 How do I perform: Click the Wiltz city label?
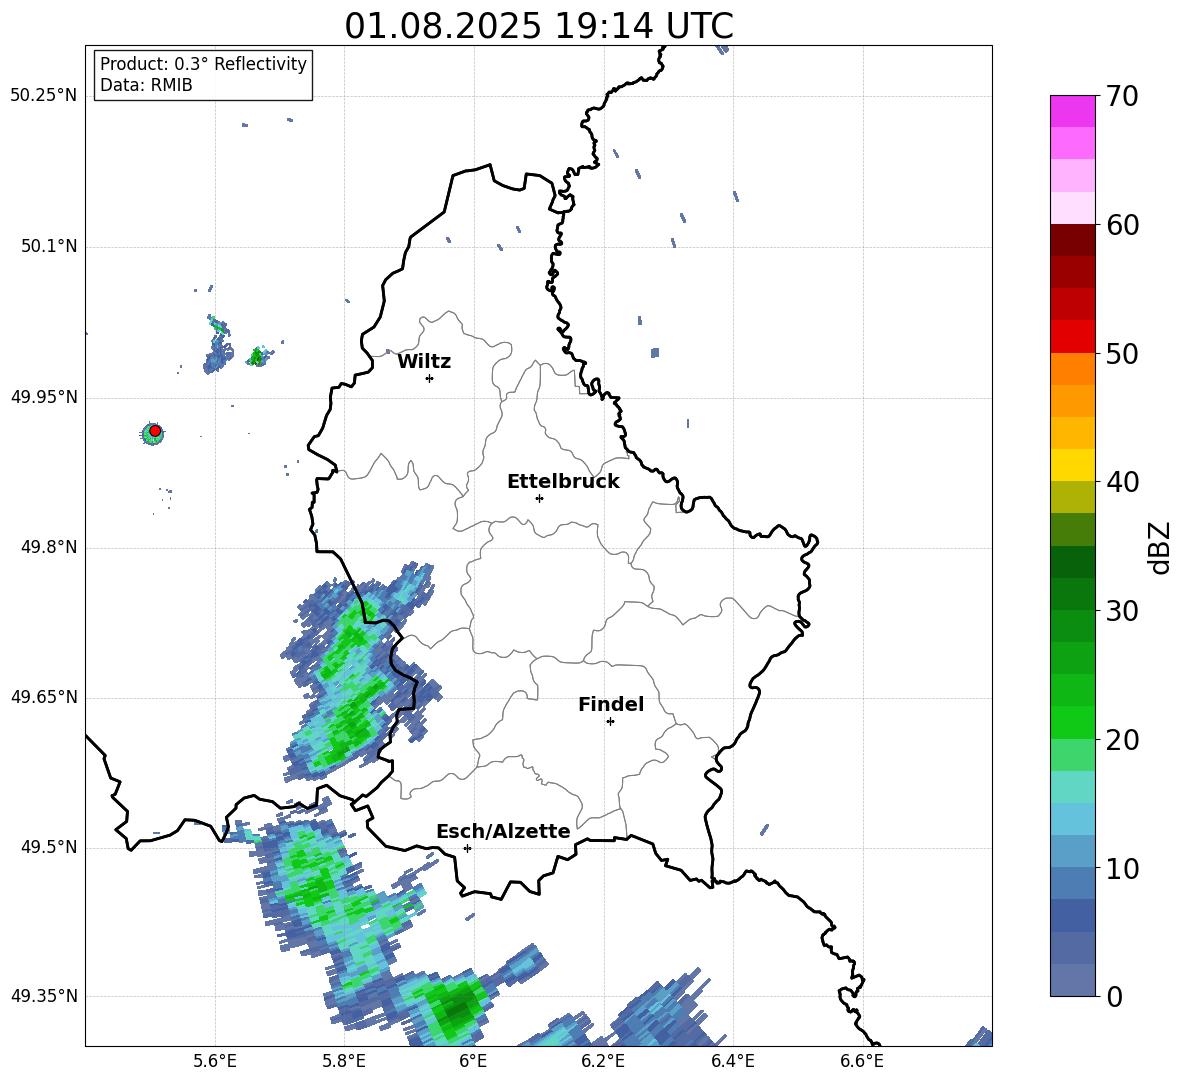[x=424, y=362]
